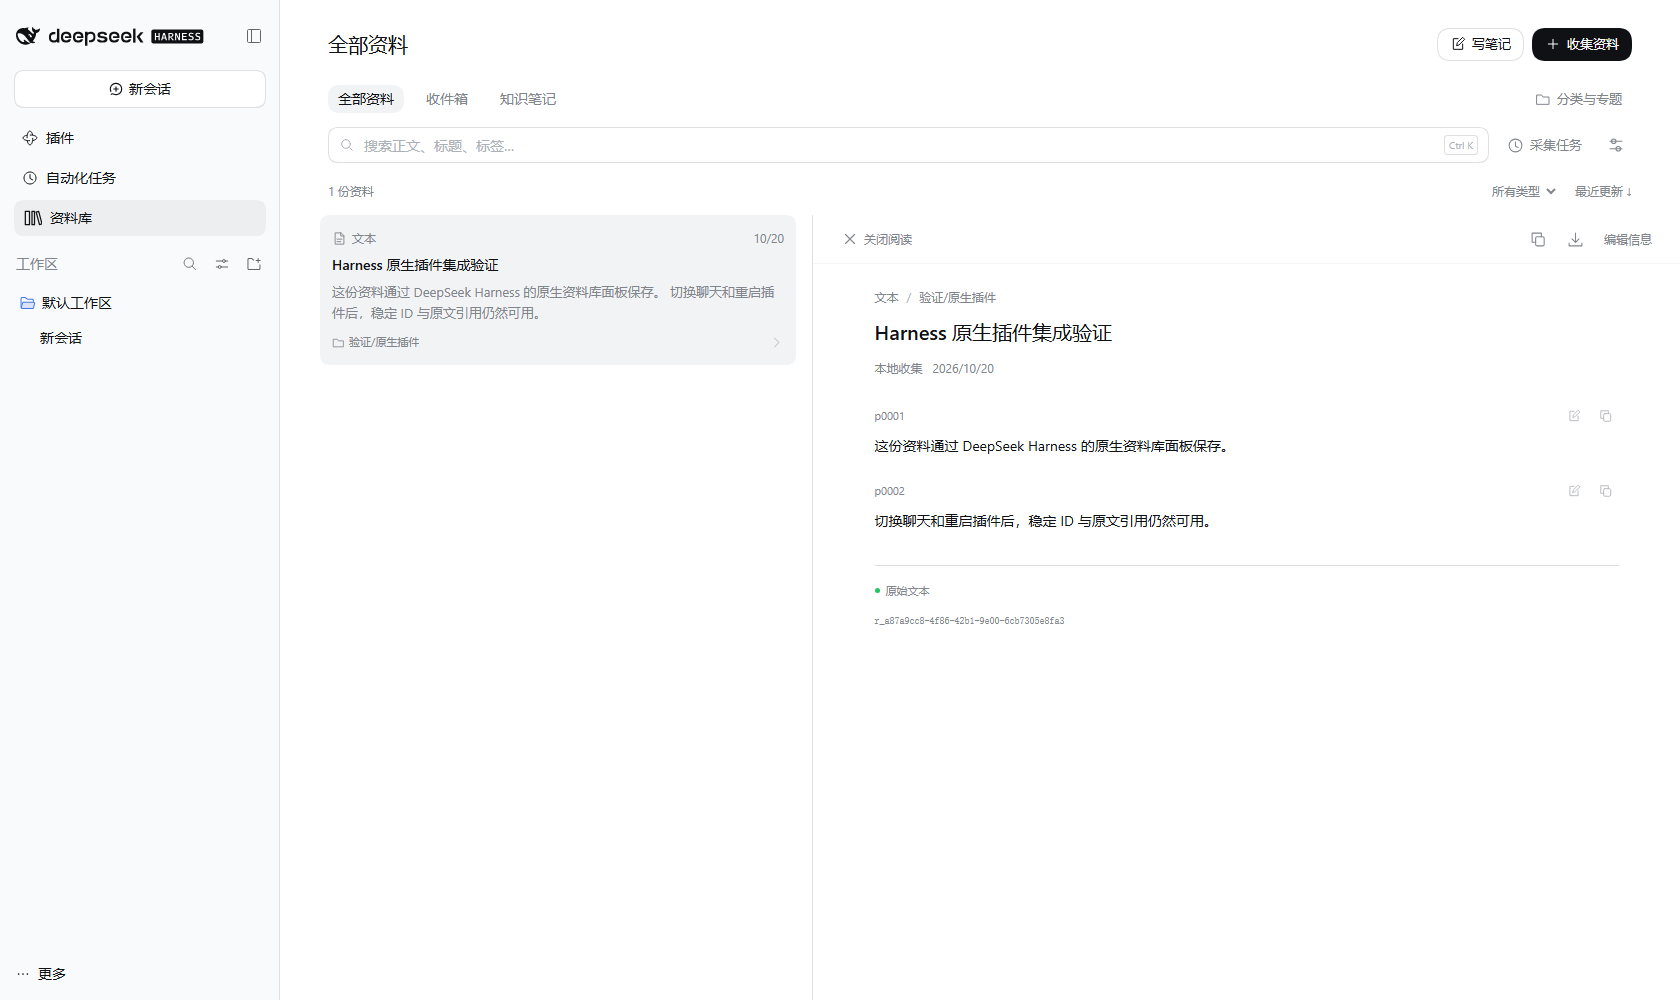1680x1000 pixels.
Task: Focus the search box for 正文、标题、标签
Action: 908,145
